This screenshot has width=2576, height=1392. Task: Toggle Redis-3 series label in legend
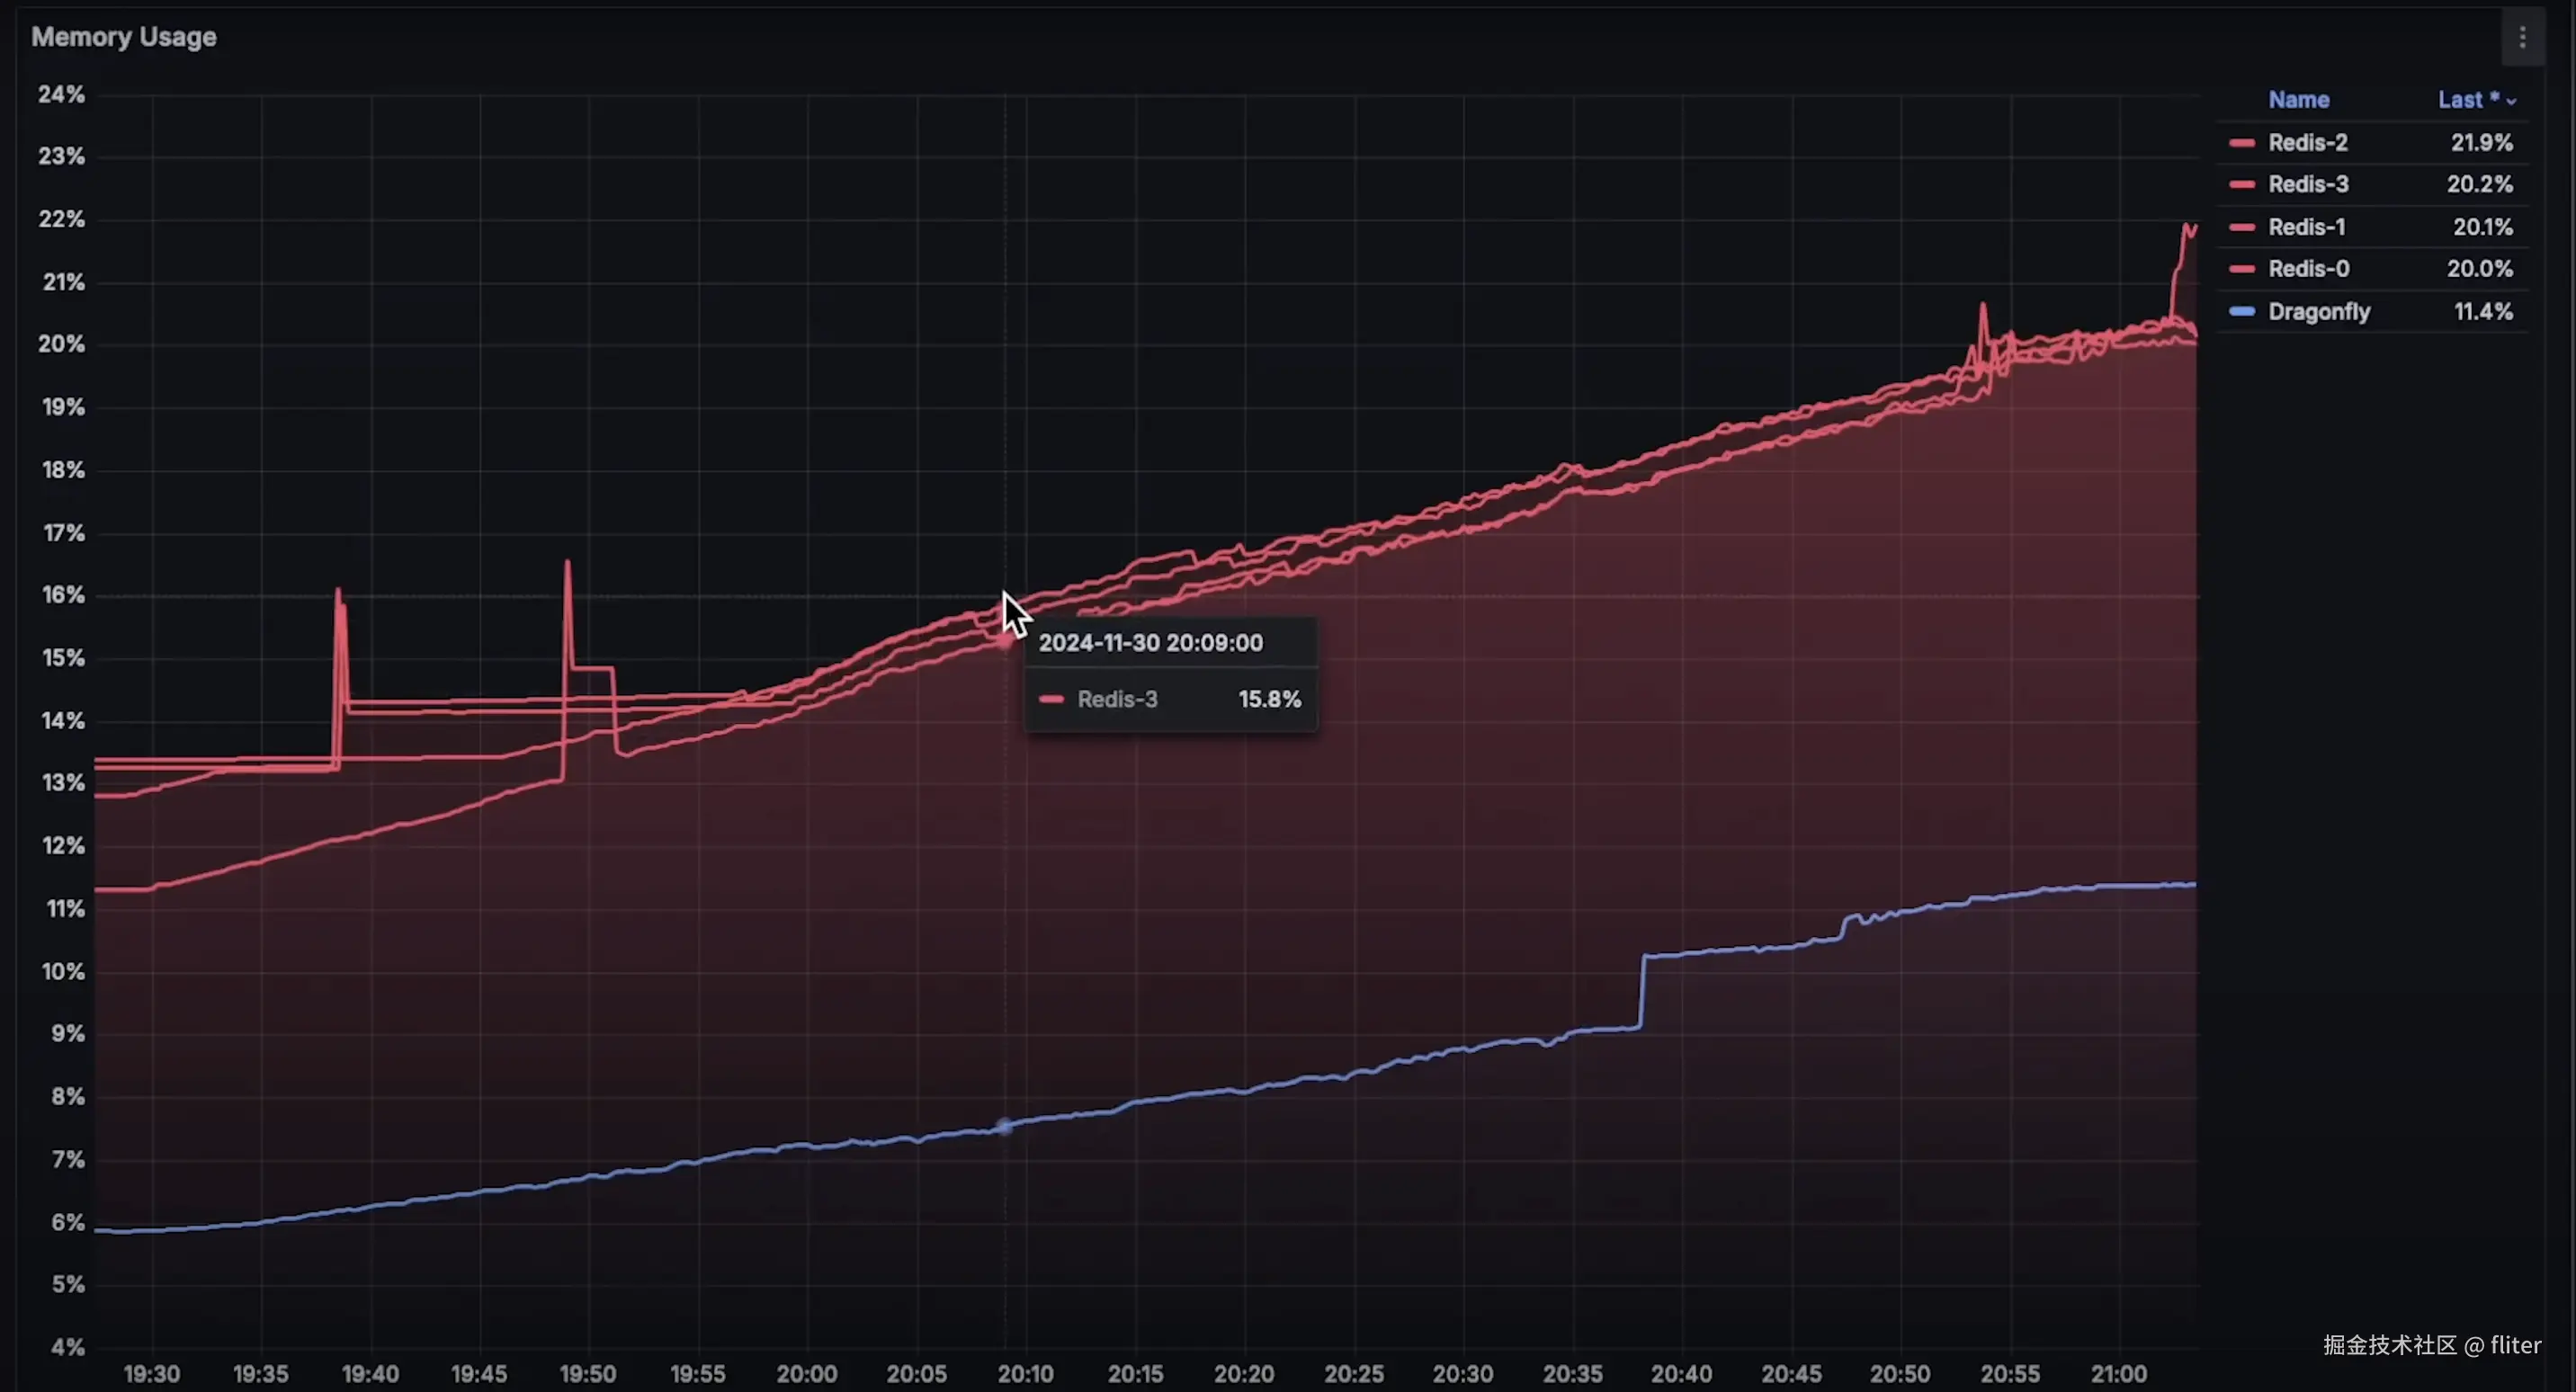pos(2307,185)
